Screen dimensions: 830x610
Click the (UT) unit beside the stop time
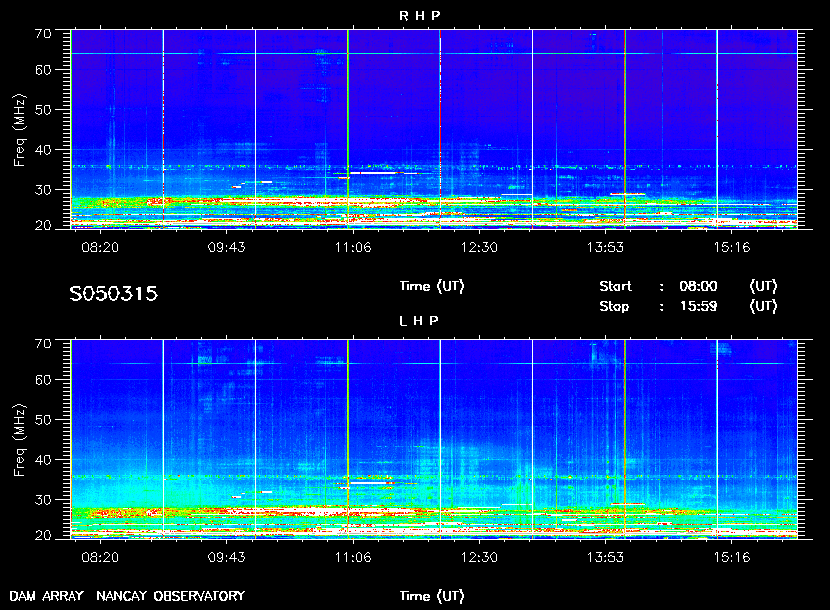click(x=763, y=307)
